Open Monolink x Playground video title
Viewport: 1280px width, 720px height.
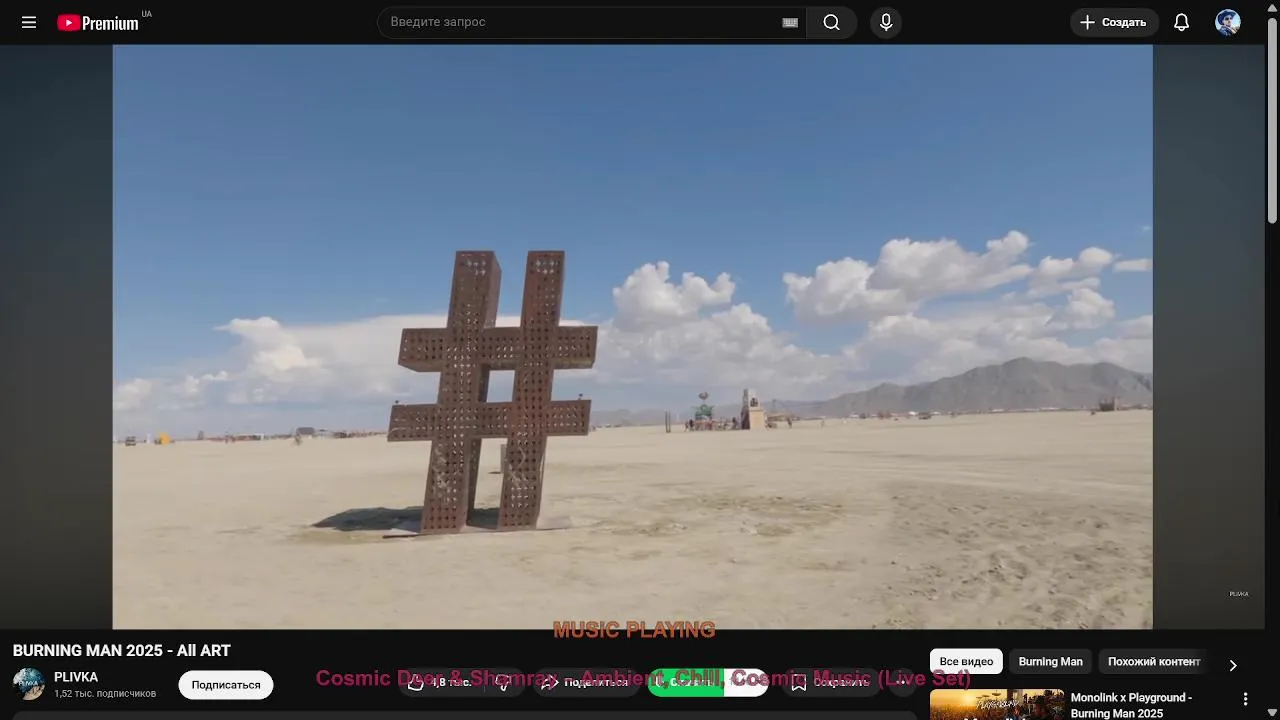pos(1131,705)
